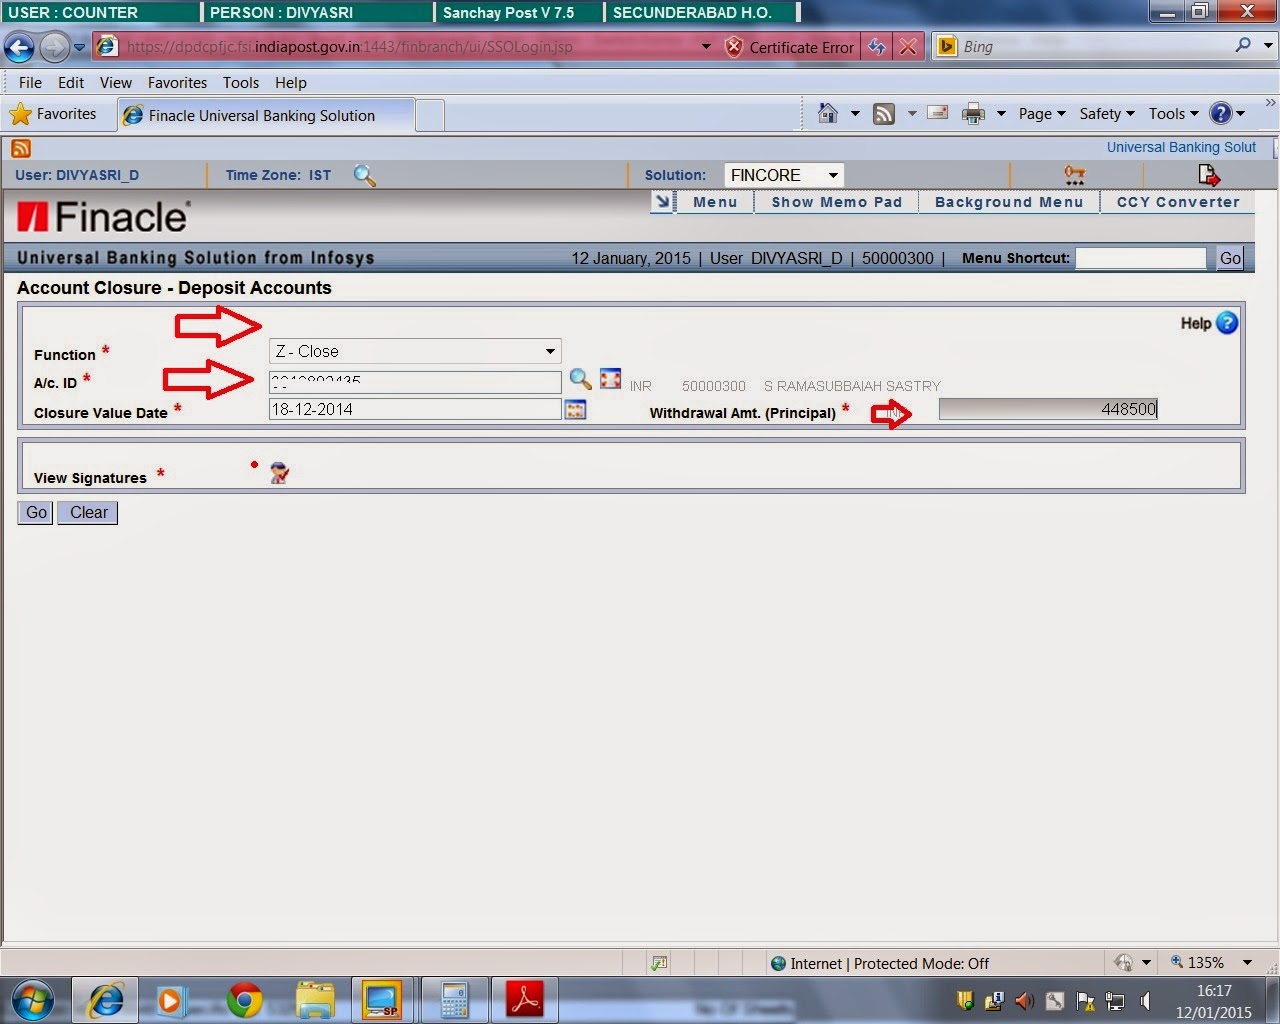The width and height of the screenshot is (1280, 1024).
Task: Click the lifebuoy icon next to A/c. ID
Action: point(610,379)
